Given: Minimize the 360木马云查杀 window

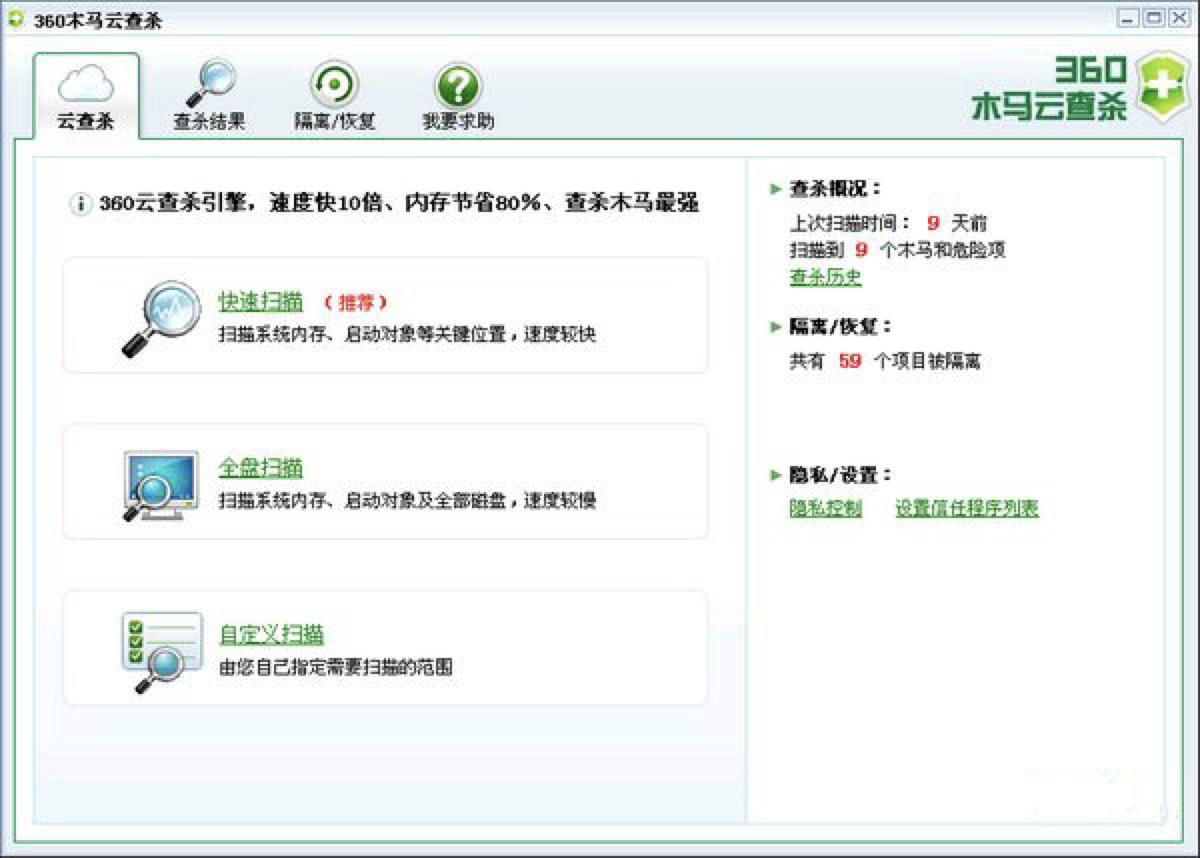Looking at the screenshot, I should (x=1128, y=17).
